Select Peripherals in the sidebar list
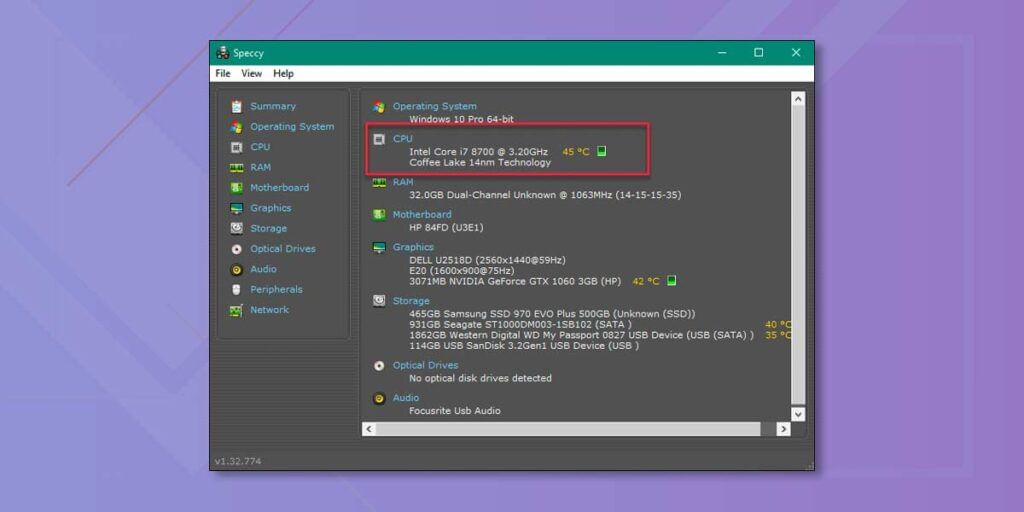This screenshot has width=1024, height=512. pos(276,289)
